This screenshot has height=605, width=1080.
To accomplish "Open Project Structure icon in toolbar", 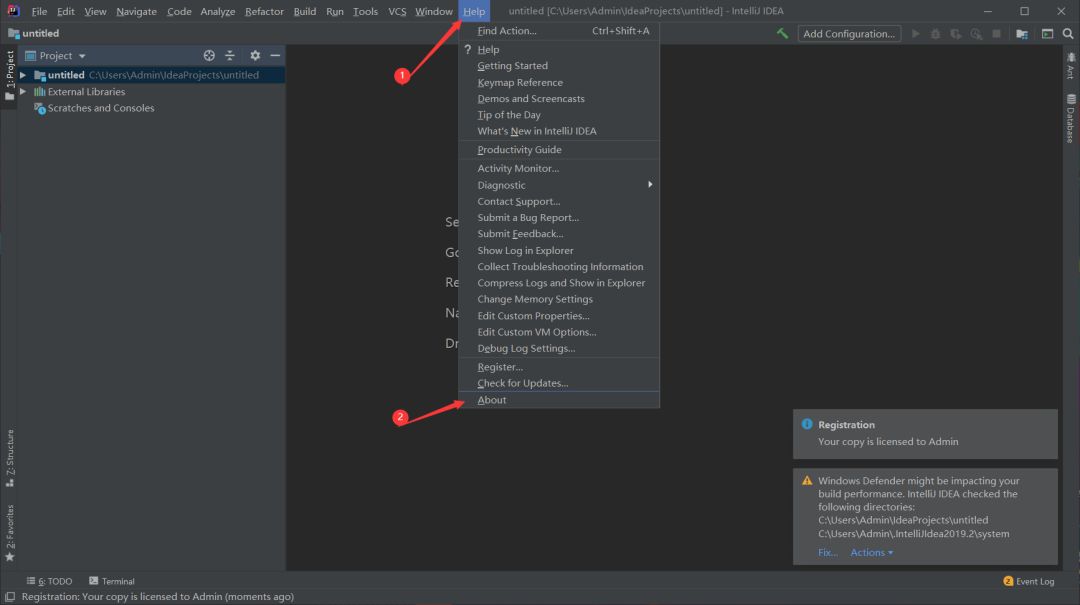I will tap(1022, 33).
